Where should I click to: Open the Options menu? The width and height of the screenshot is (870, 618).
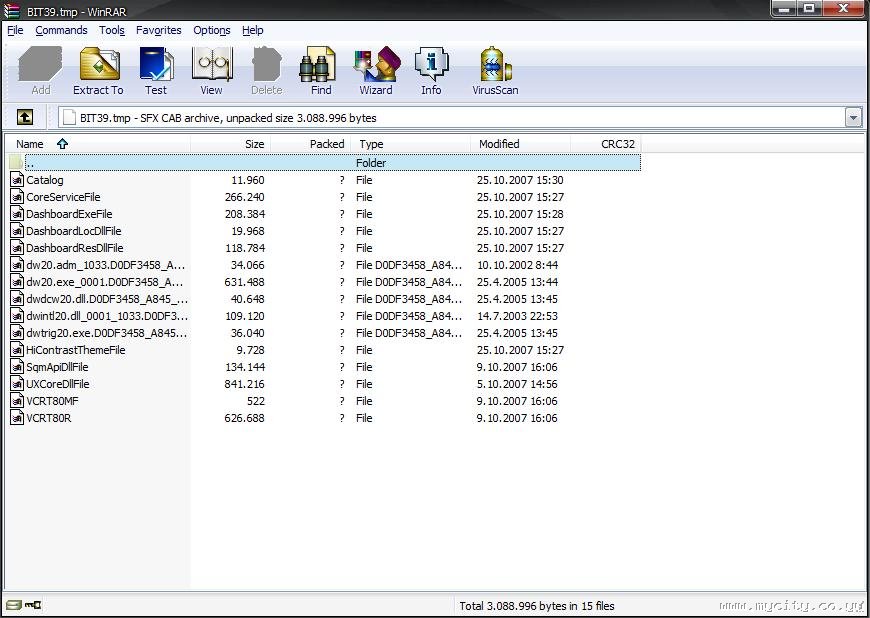pos(211,31)
